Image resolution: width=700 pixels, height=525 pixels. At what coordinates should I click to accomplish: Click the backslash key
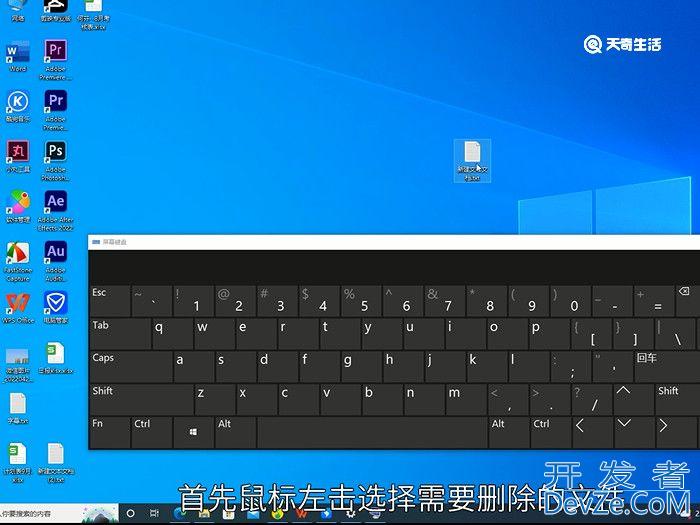(x=675, y=333)
